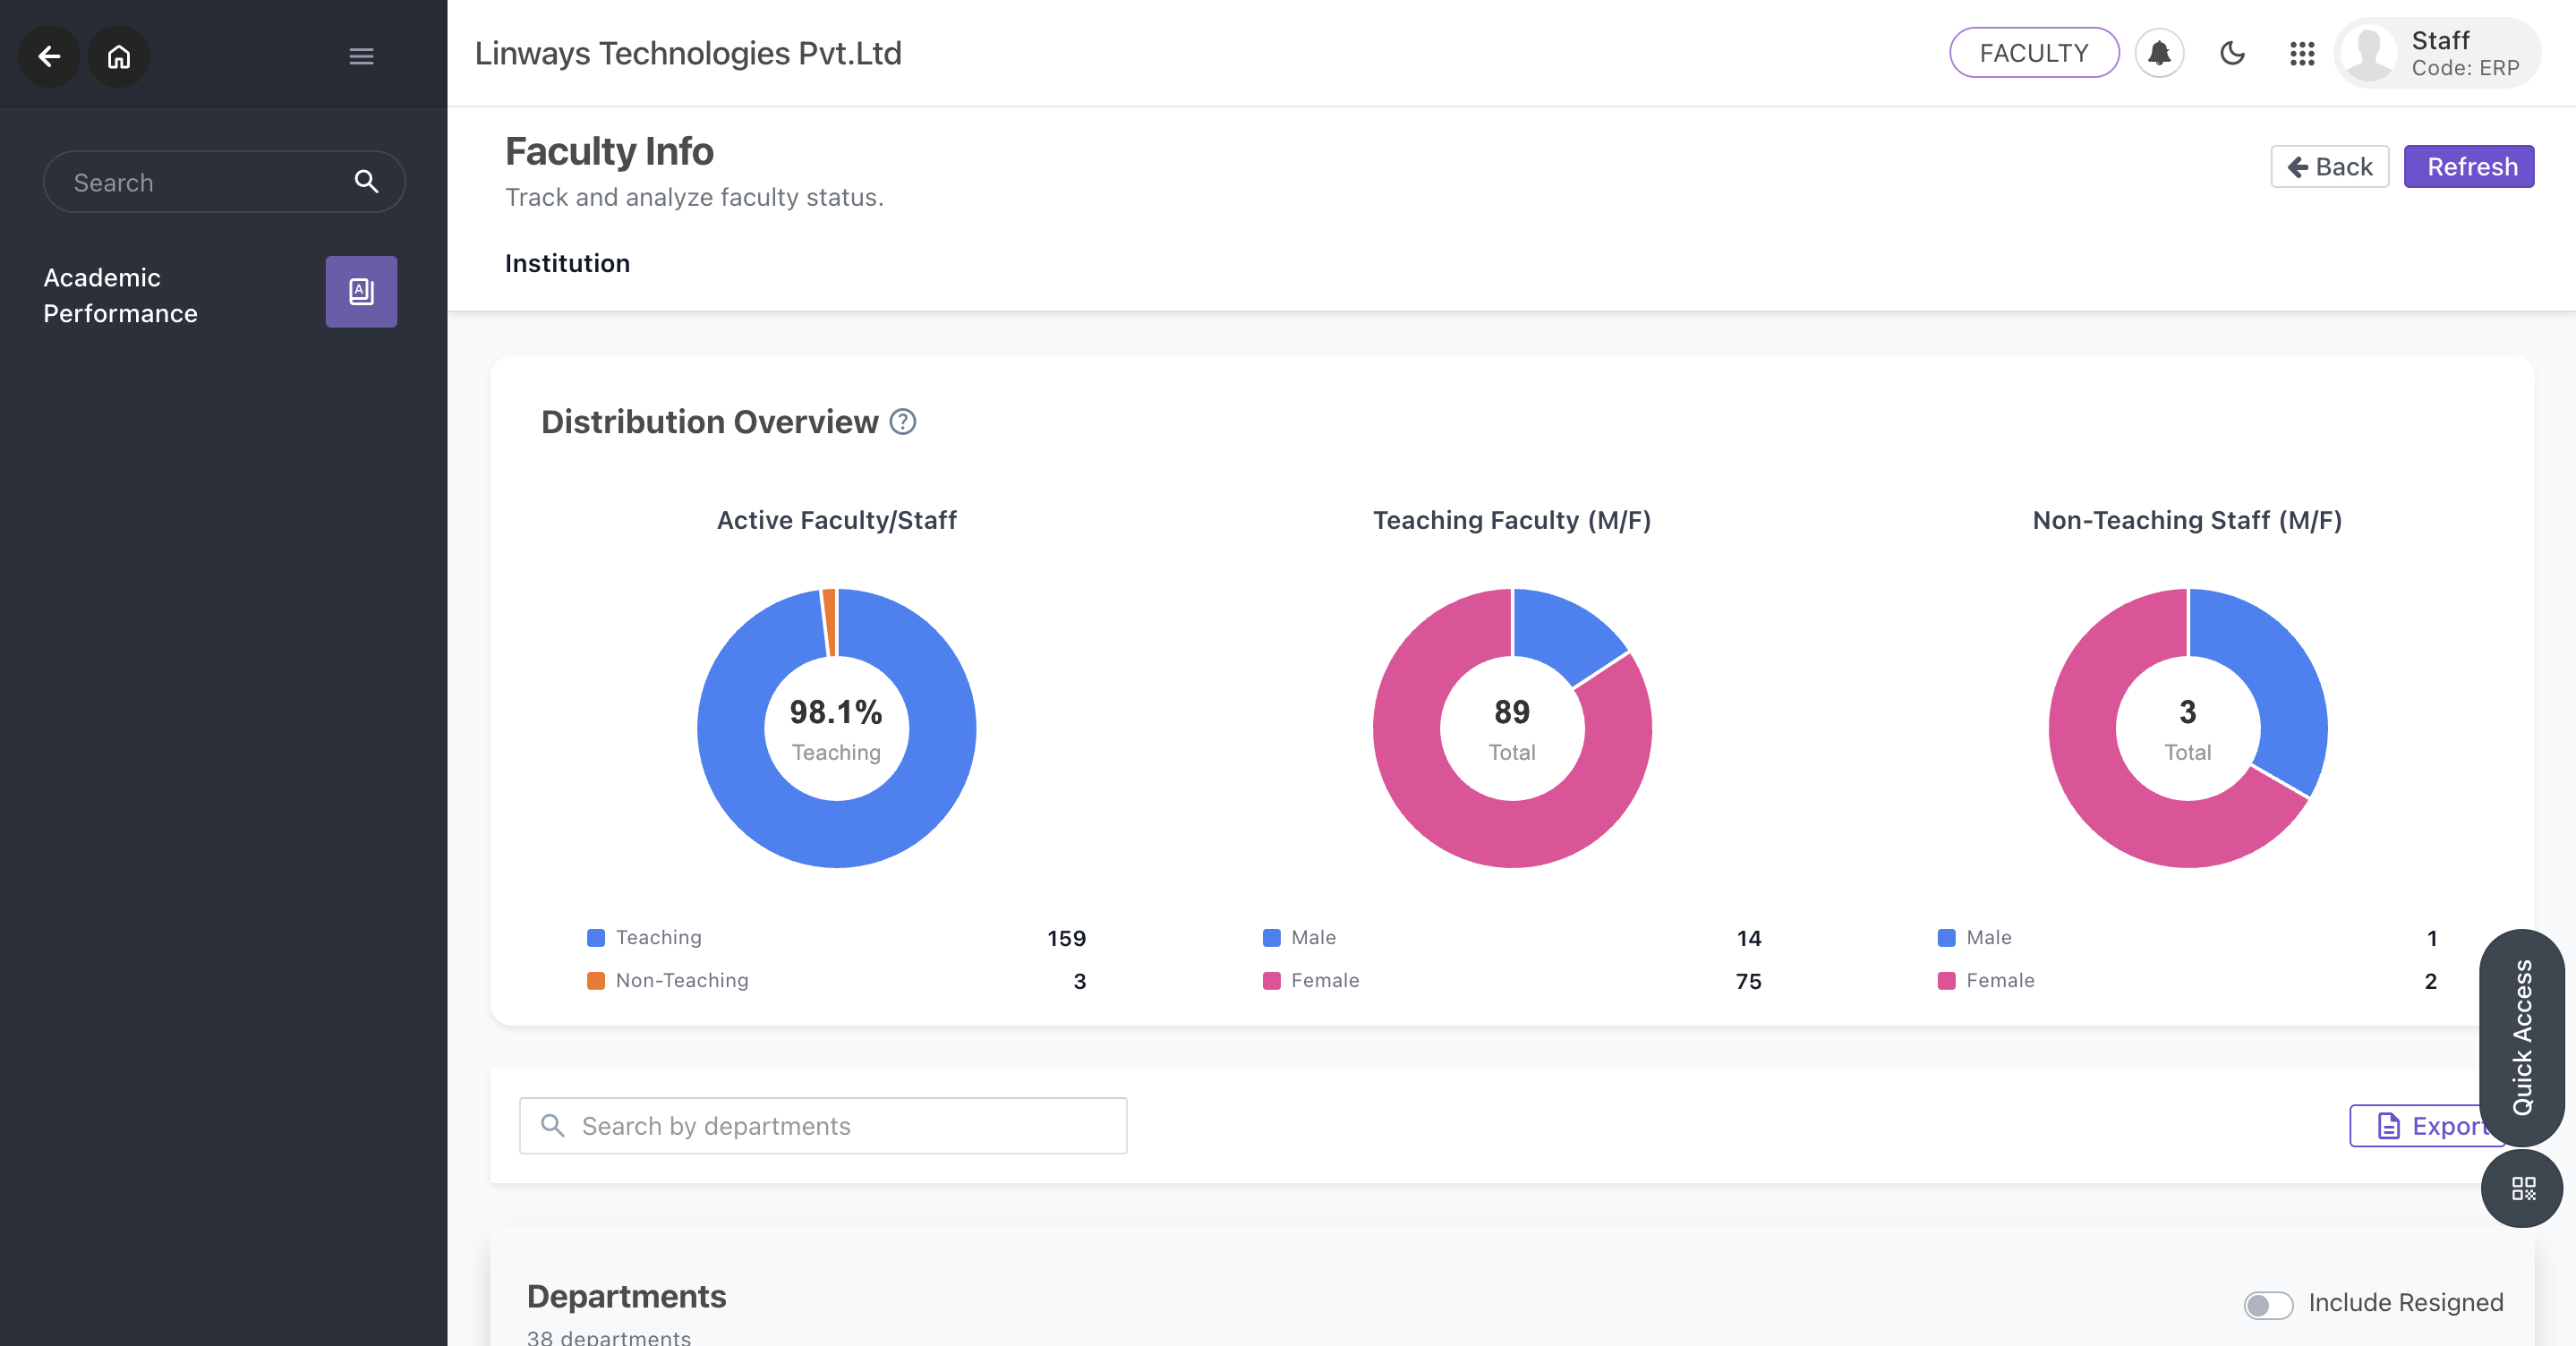This screenshot has width=2576, height=1346.
Task: Click the Back button
Action: pyautogui.click(x=2329, y=167)
